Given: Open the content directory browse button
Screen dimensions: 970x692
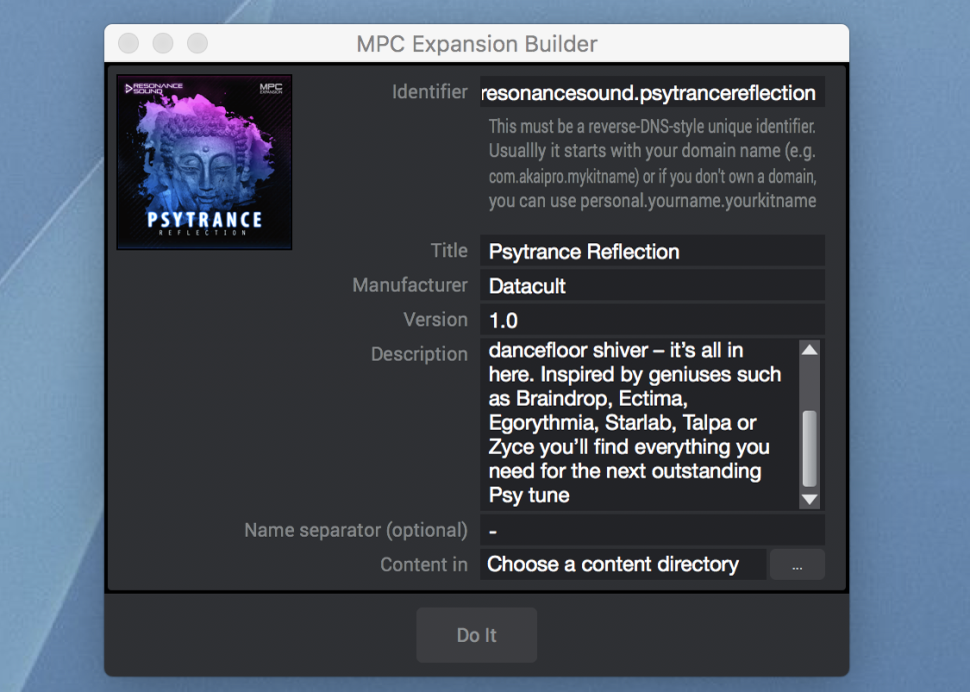Looking at the screenshot, I should pos(797,565).
